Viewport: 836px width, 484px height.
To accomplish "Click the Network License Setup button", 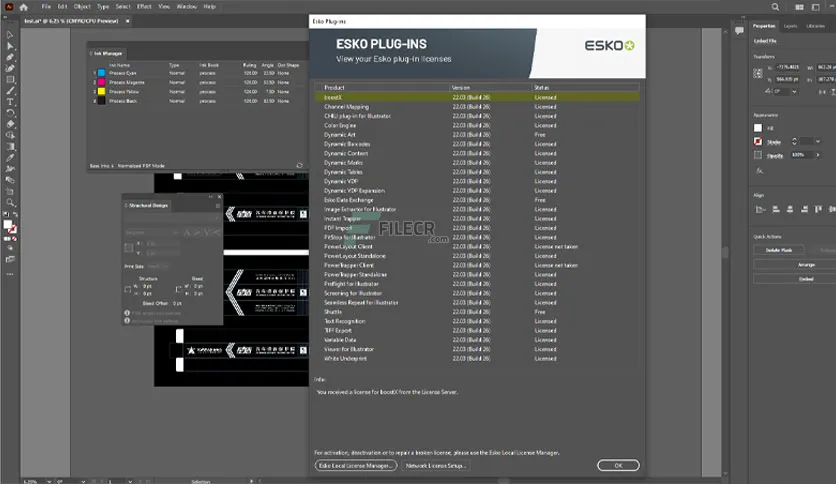I will [436, 465].
